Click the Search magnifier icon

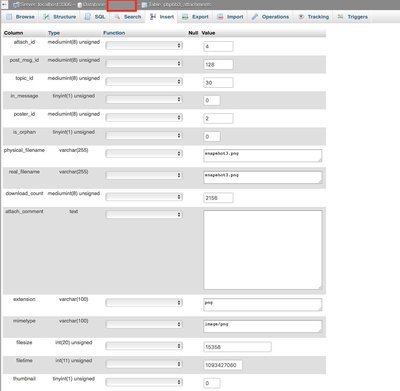point(117,17)
